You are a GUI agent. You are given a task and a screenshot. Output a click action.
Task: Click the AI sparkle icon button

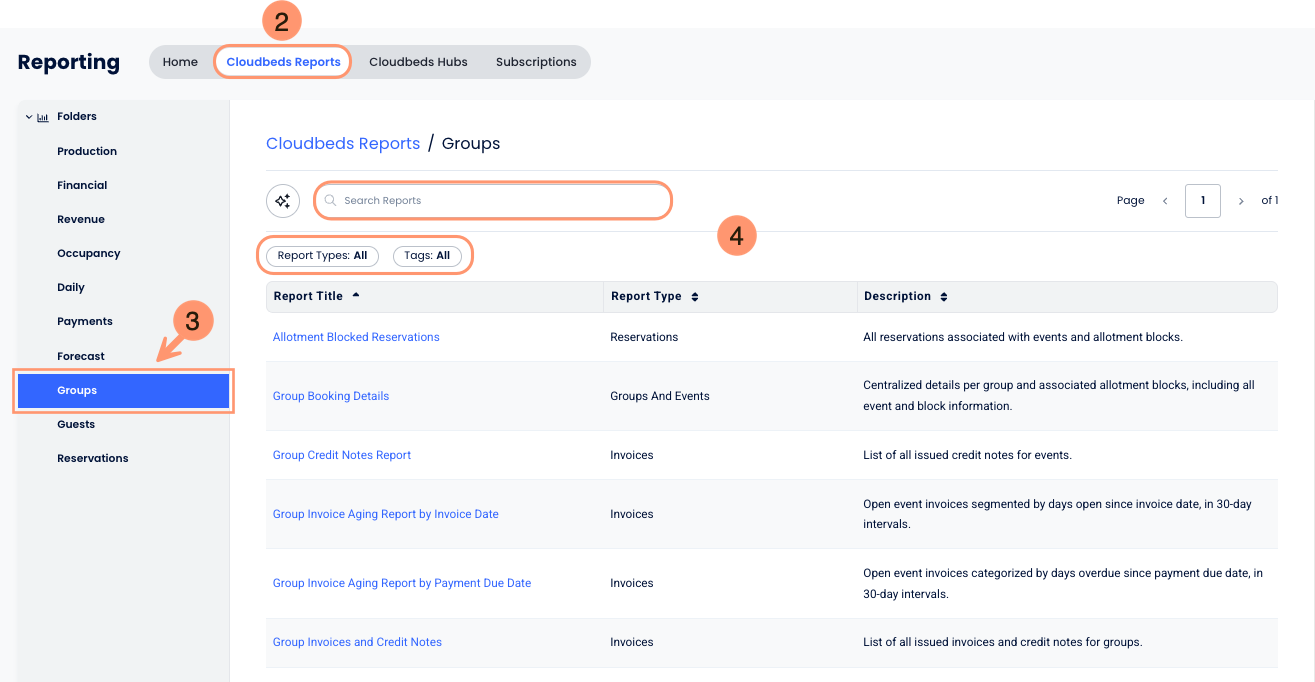(283, 201)
